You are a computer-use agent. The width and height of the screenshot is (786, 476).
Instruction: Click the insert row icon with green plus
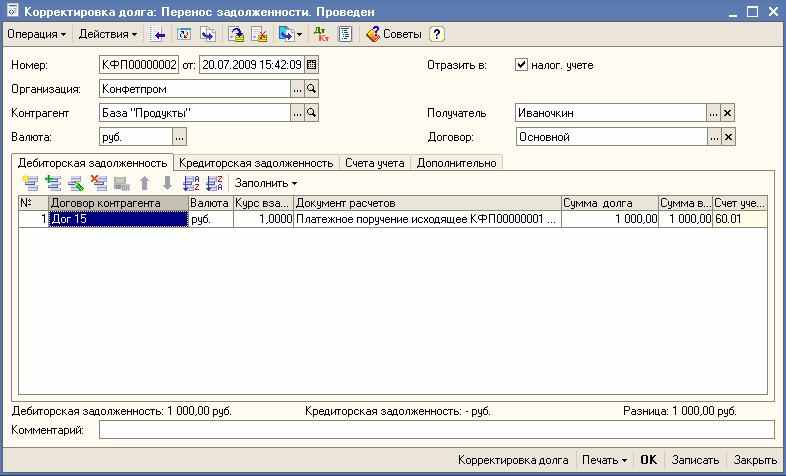(x=53, y=183)
